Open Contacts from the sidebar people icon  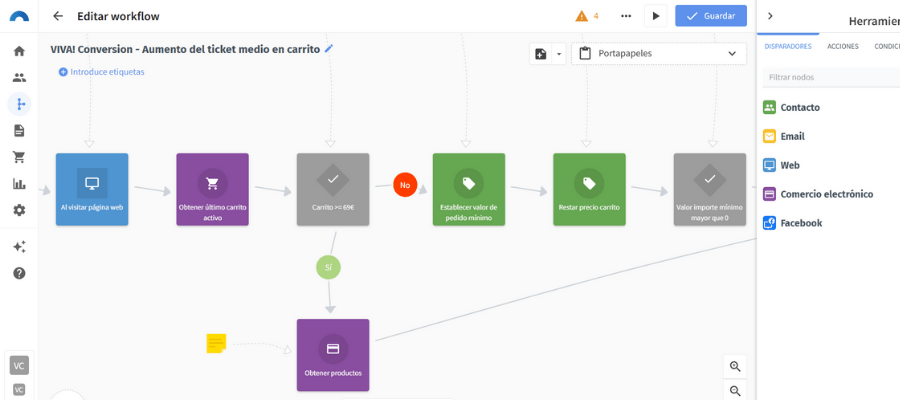[19, 77]
